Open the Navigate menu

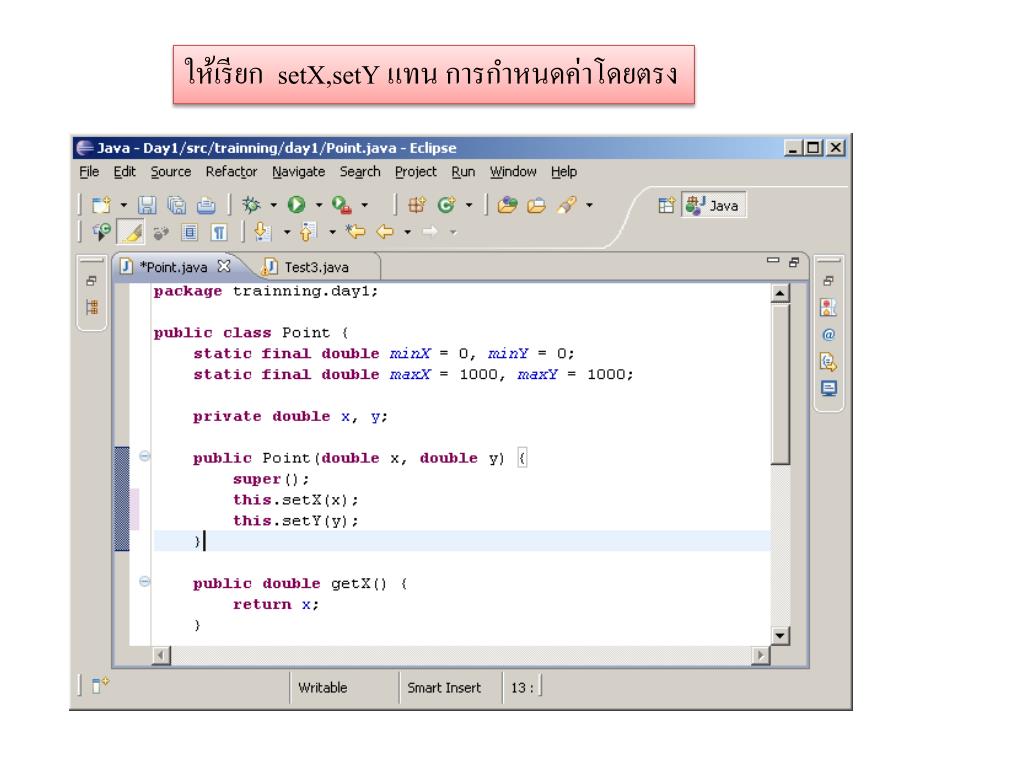(298, 172)
